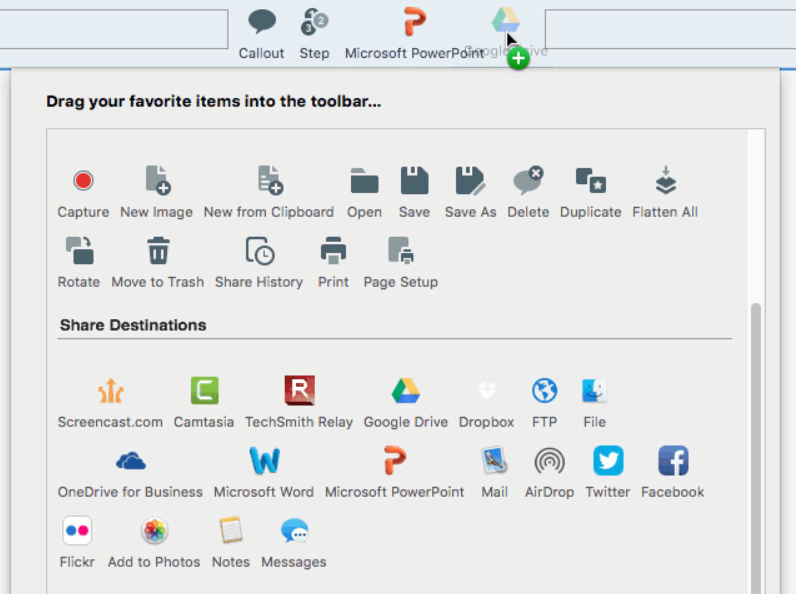Click the Callout tool in the toolbar
Image resolution: width=796 pixels, height=594 pixels.
261,34
